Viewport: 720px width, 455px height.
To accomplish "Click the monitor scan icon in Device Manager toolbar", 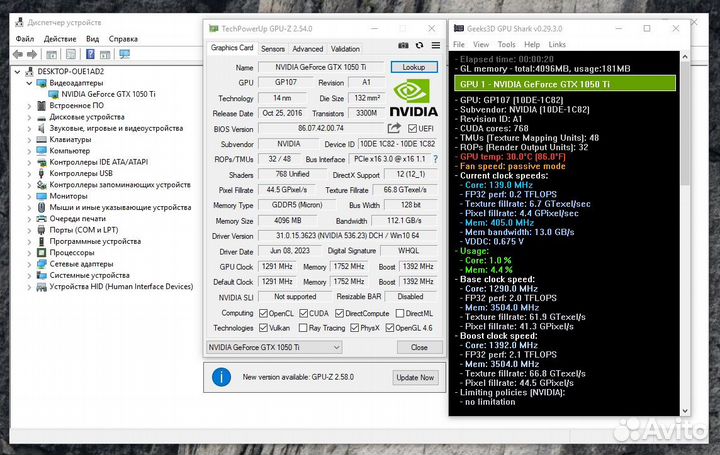I will 124,54.
